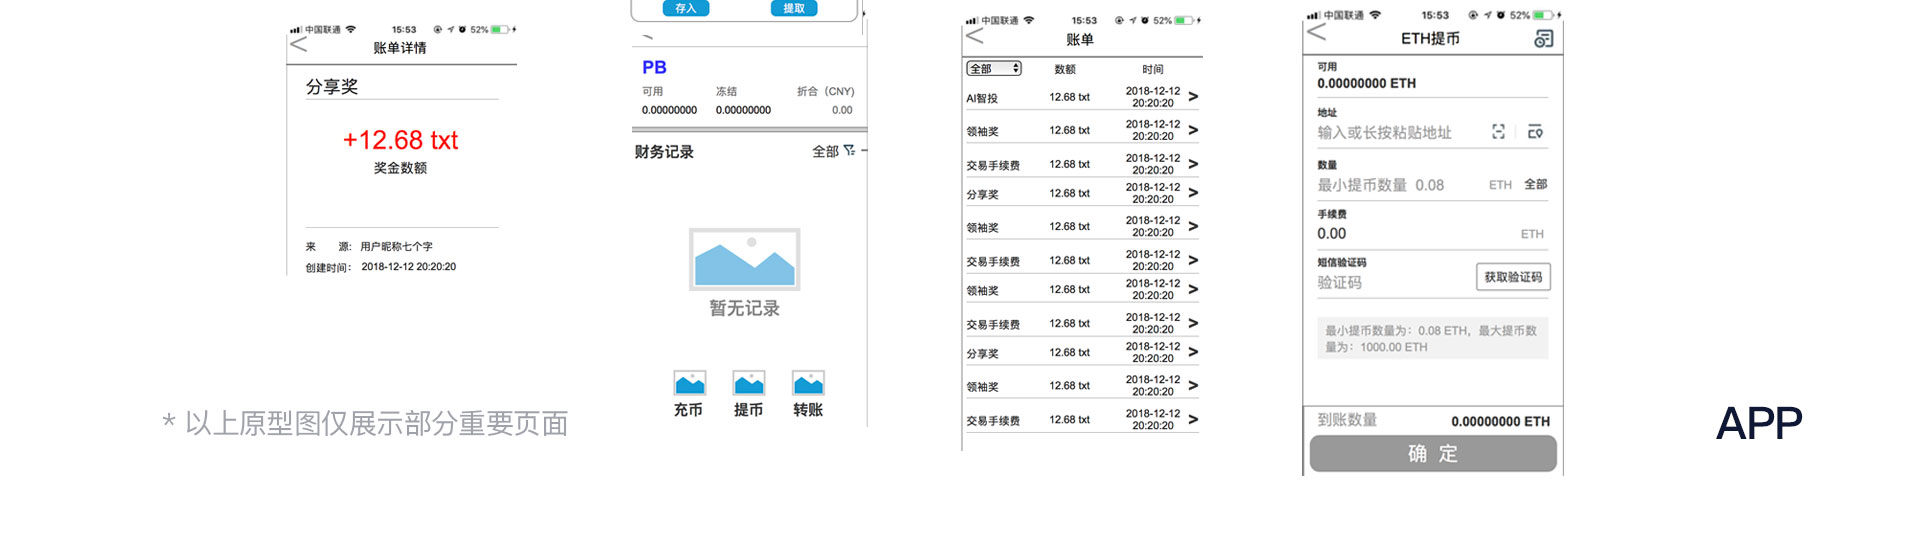Open the 全部 filter next to 财务记录

point(834,151)
